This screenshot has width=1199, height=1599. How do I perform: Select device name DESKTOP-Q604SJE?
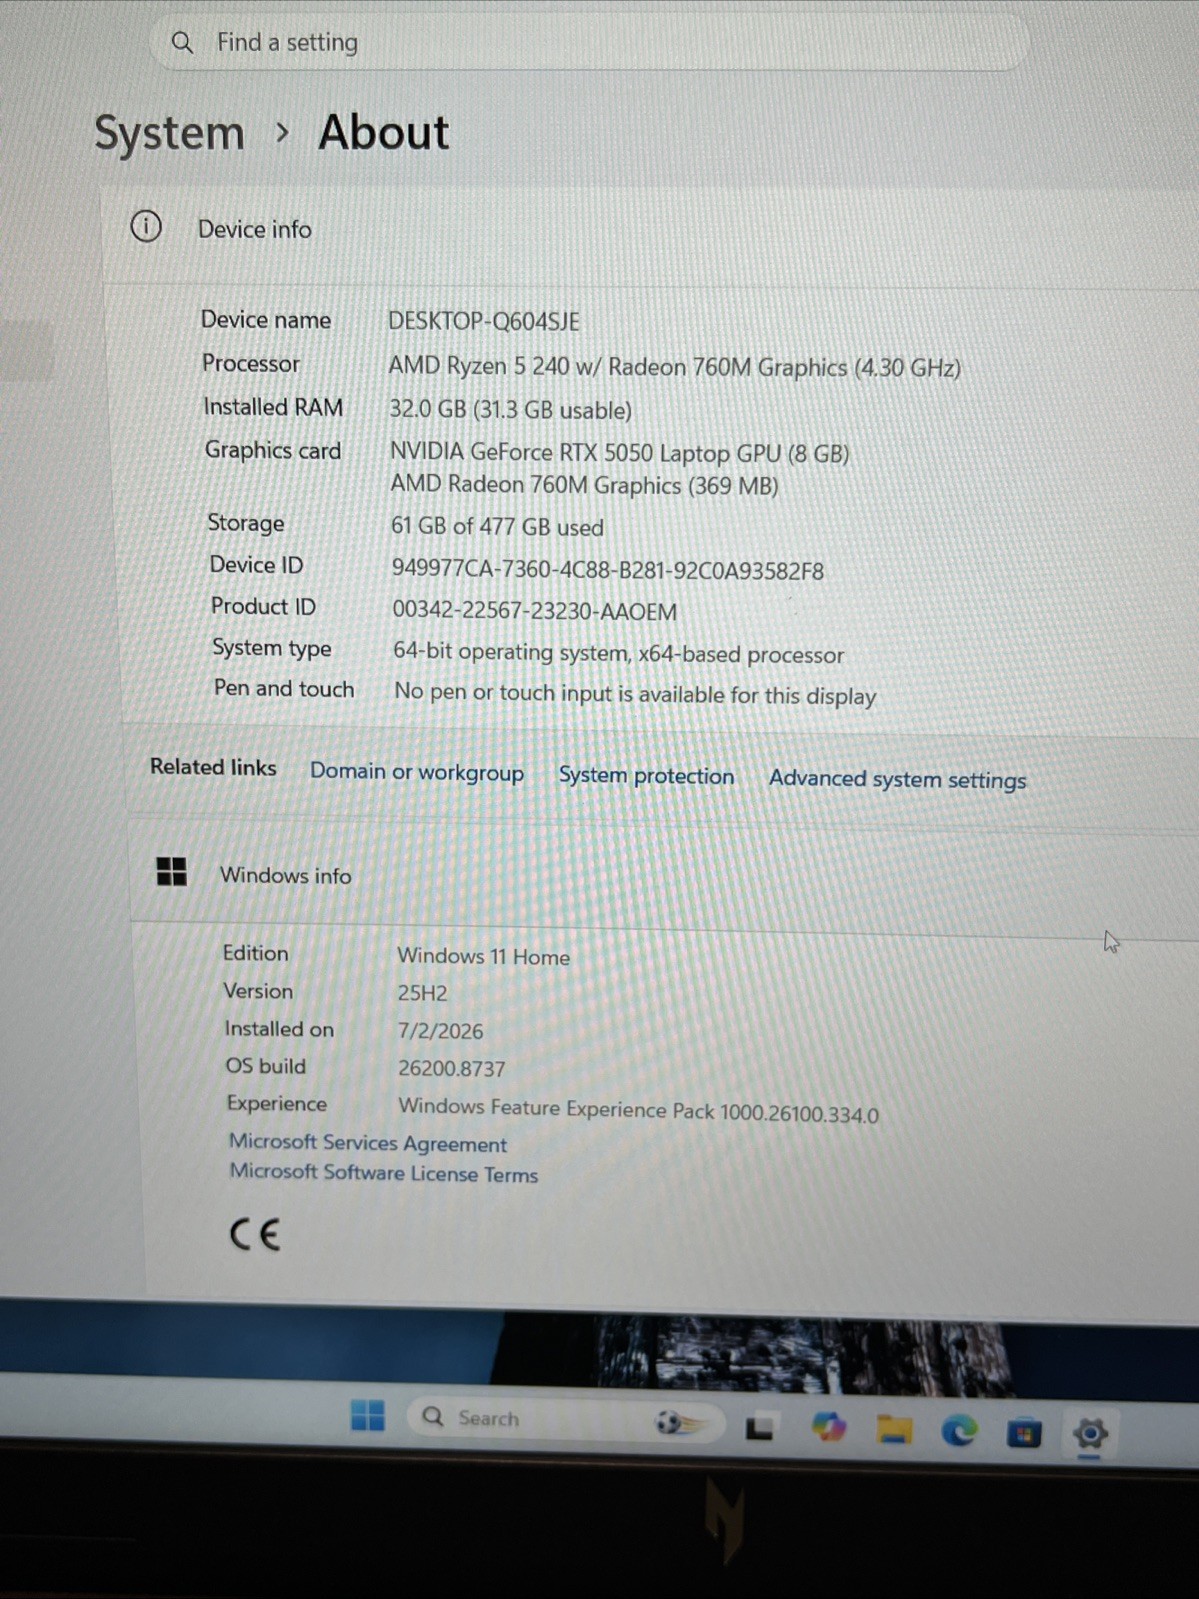tap(484, 321)
